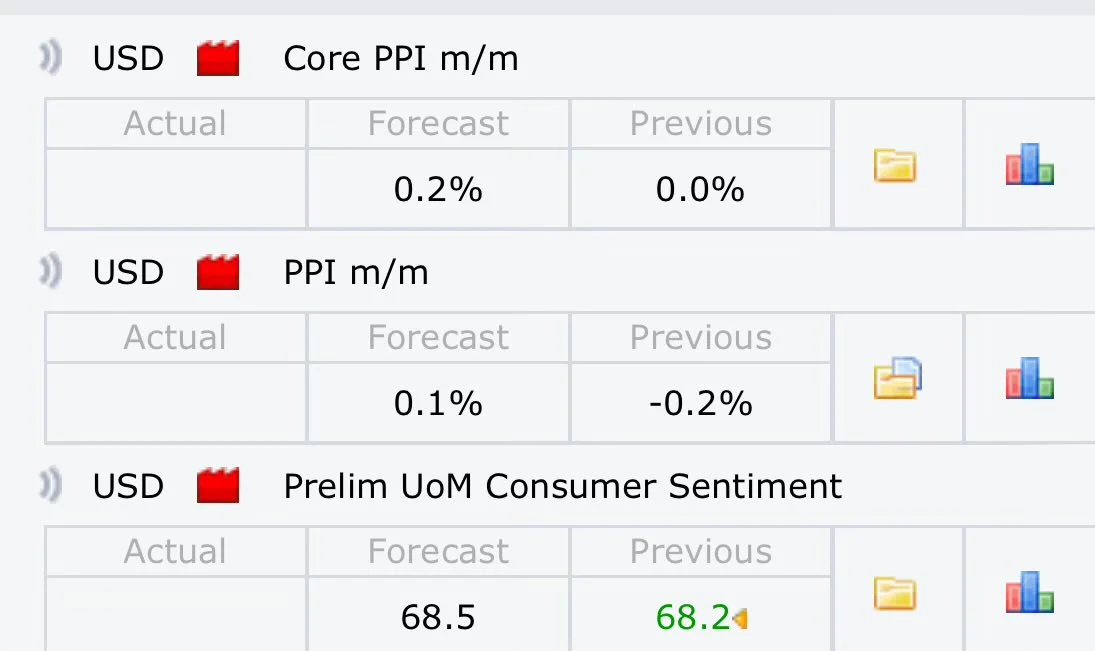Viewport: 1095px width, 651px height.
Task: Open the Core PPI m/m folder details icon
Action: click(x=895, y=166)
